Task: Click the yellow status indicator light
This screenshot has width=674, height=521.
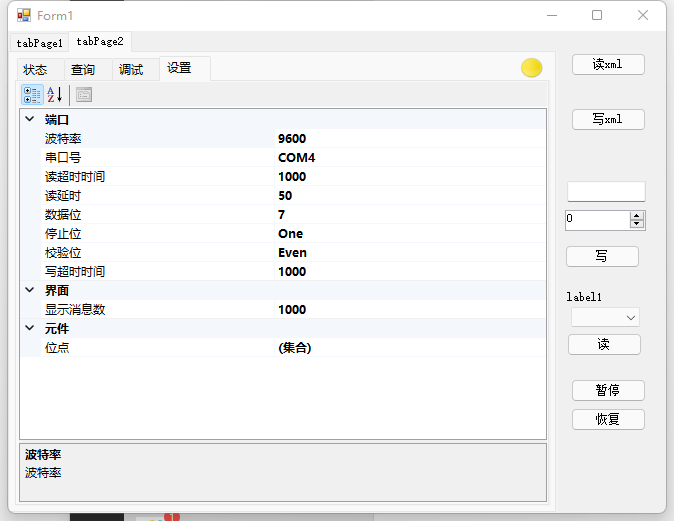Action: point(531,68)
